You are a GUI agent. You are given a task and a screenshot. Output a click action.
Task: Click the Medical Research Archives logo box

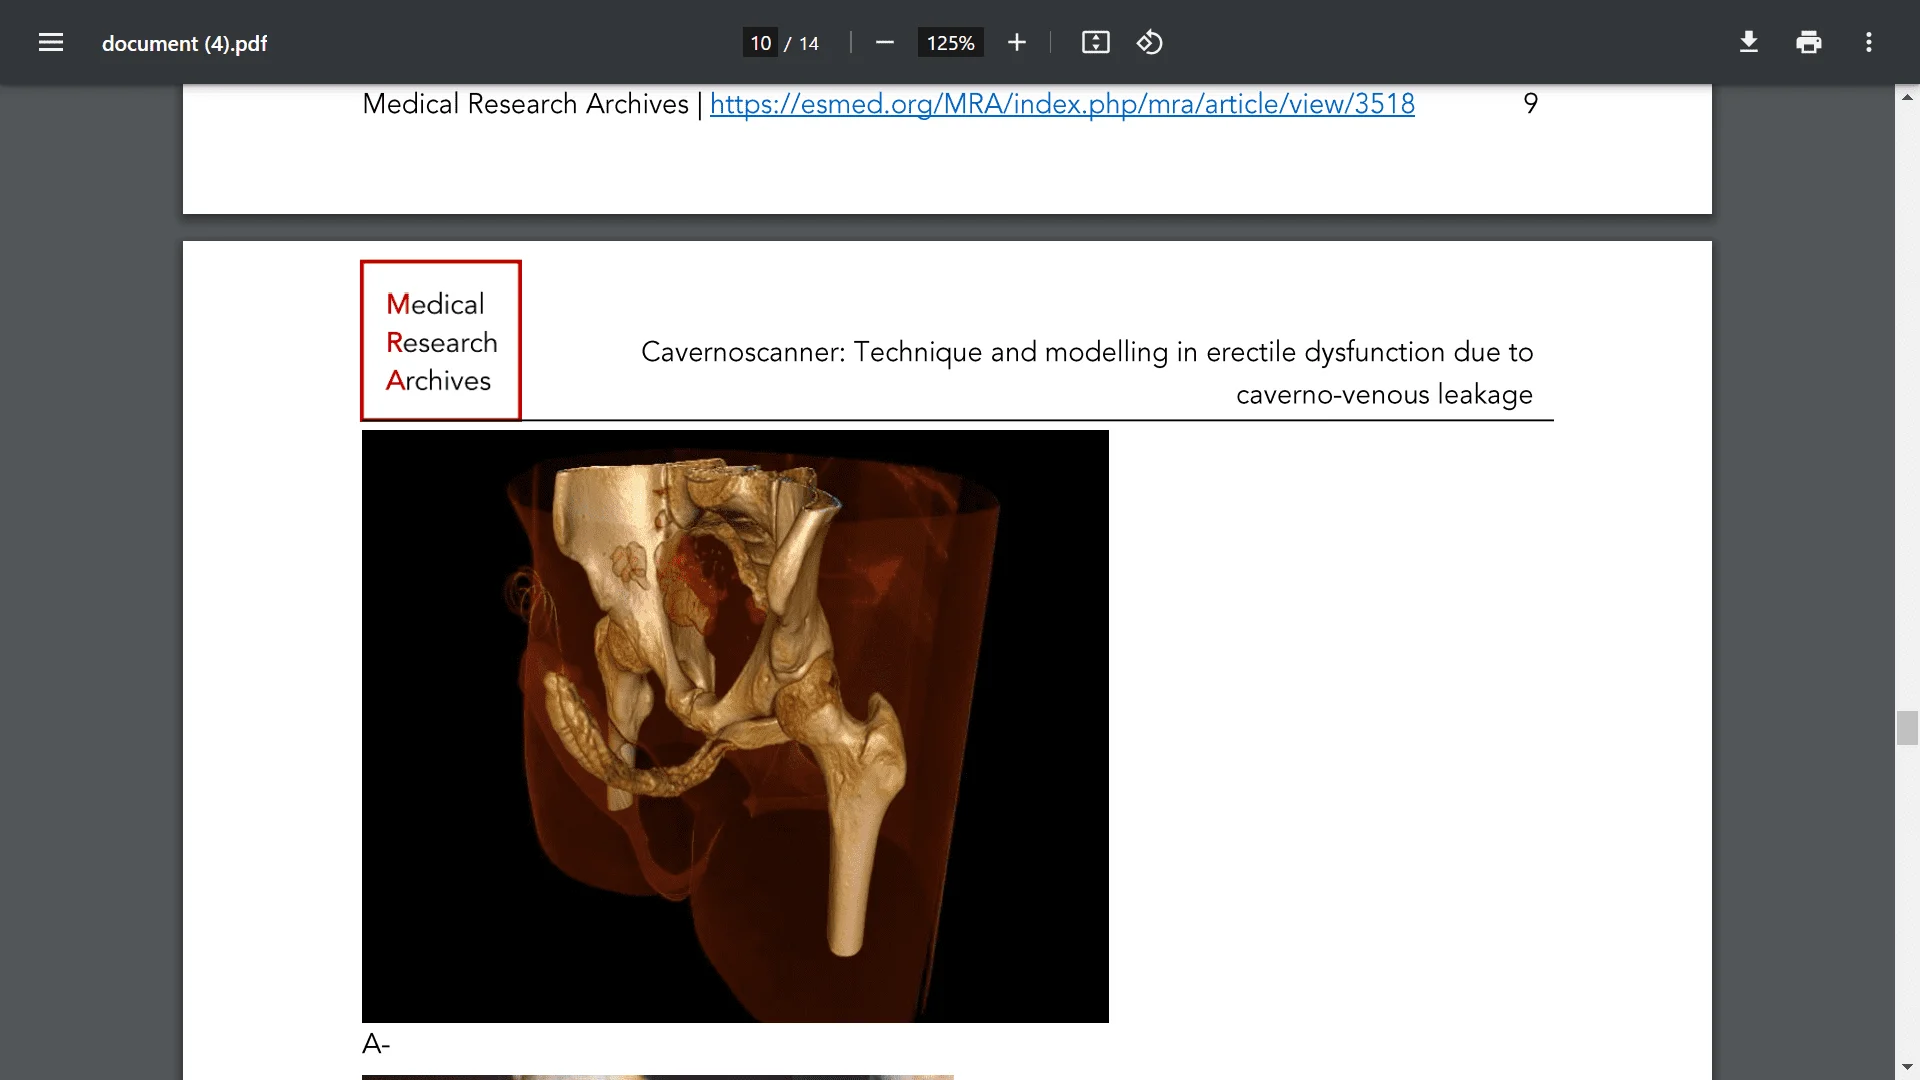441,341
